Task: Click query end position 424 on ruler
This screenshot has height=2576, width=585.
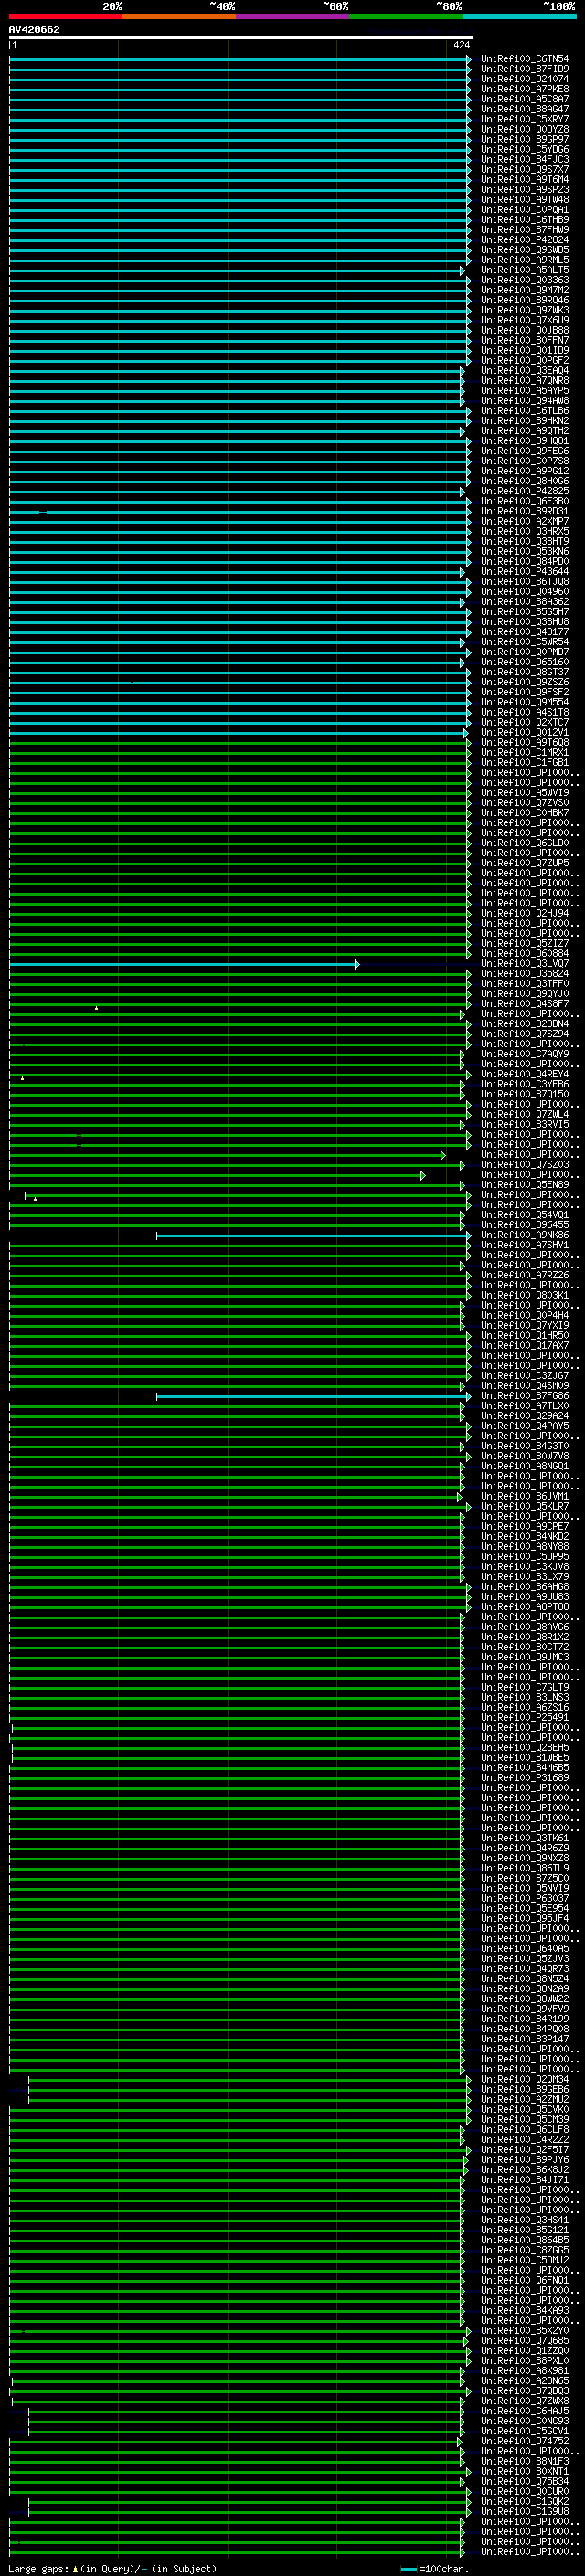Action: click(461, 45)
